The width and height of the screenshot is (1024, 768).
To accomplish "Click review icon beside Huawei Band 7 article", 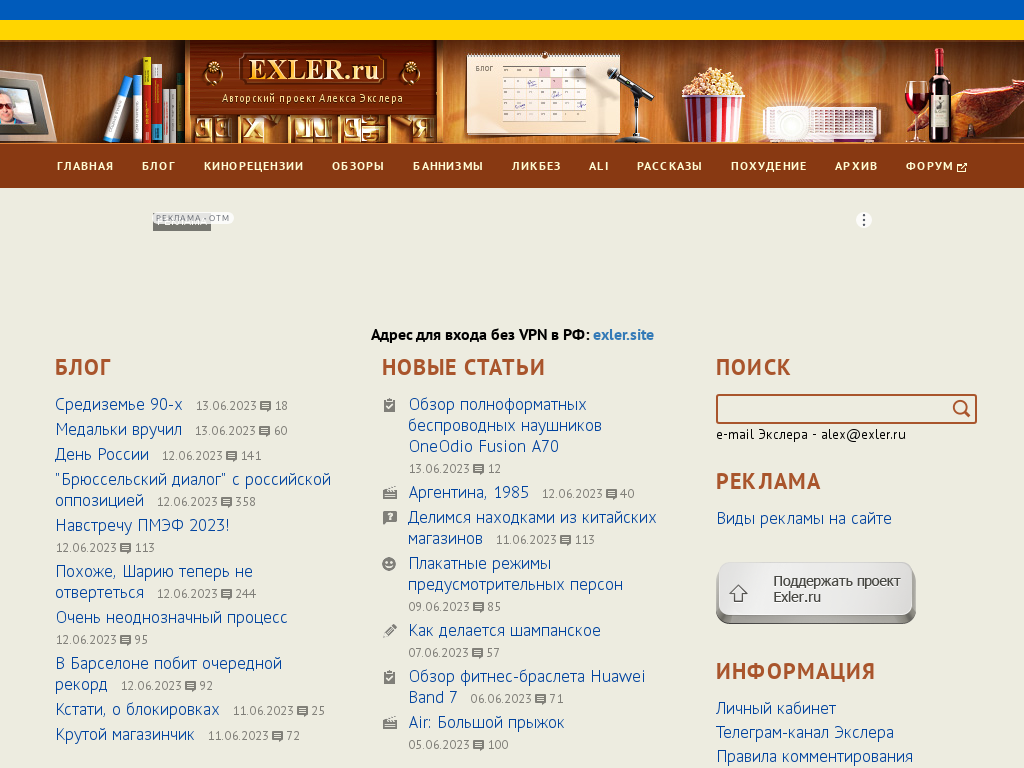I will click(x=389, y=677).
